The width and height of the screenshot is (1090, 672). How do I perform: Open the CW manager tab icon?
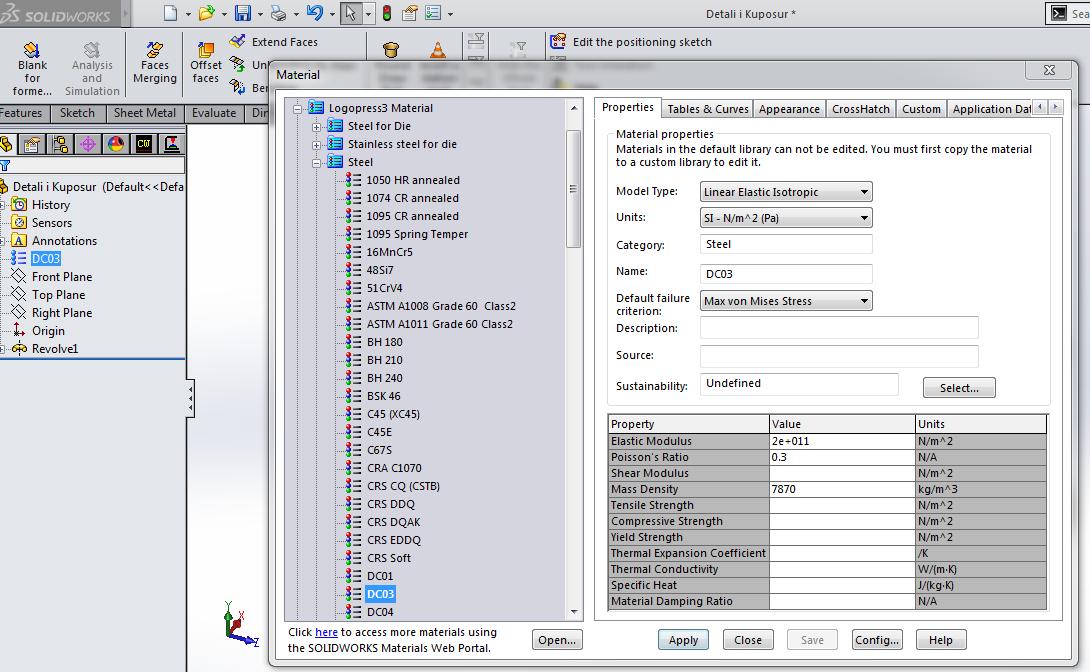click(144, 144)
